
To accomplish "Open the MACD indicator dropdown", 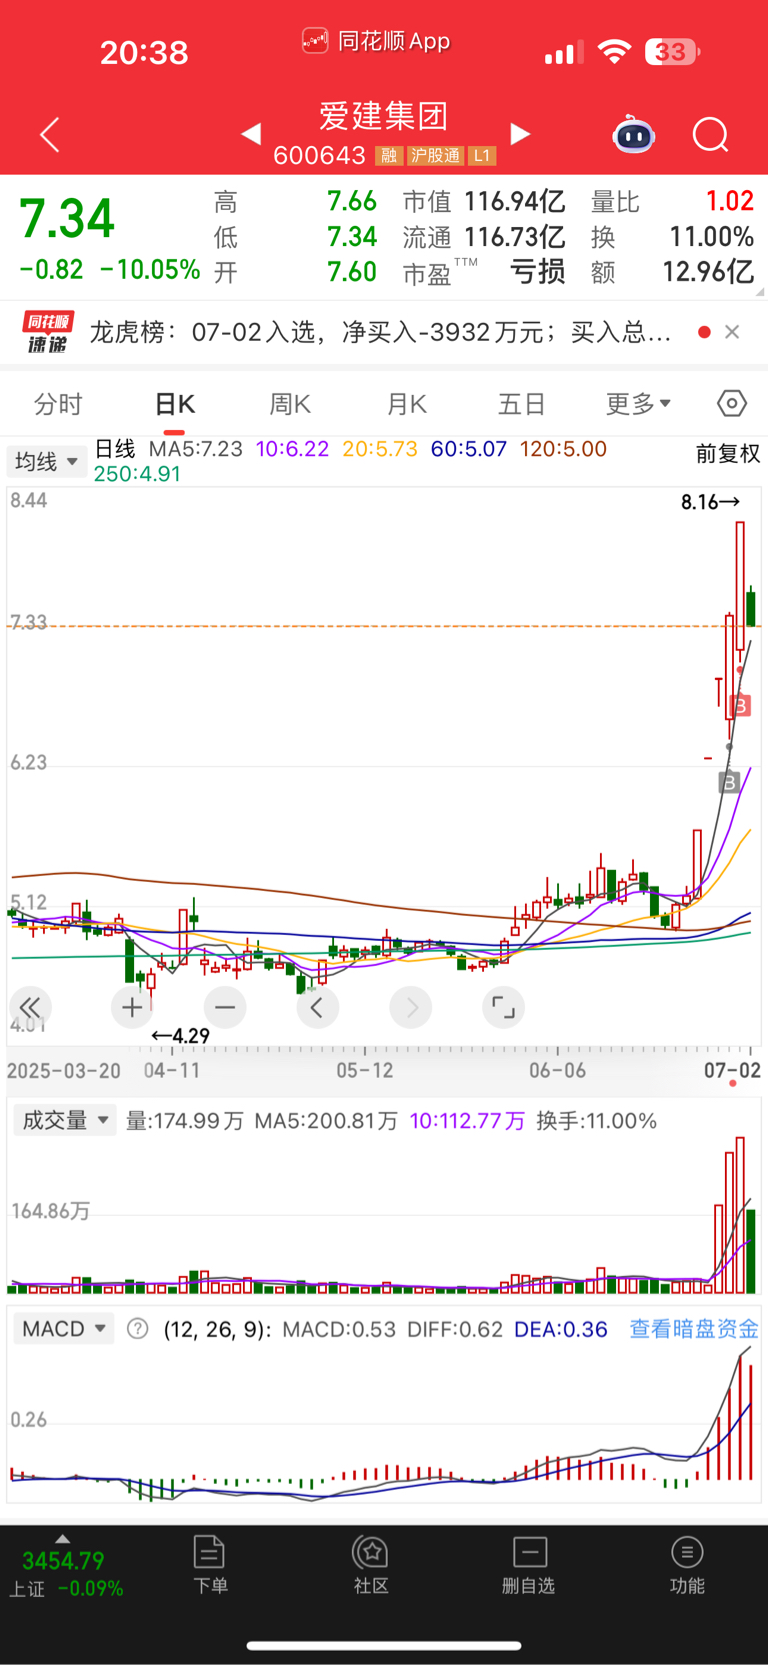I will click(x=64, y=1329).
